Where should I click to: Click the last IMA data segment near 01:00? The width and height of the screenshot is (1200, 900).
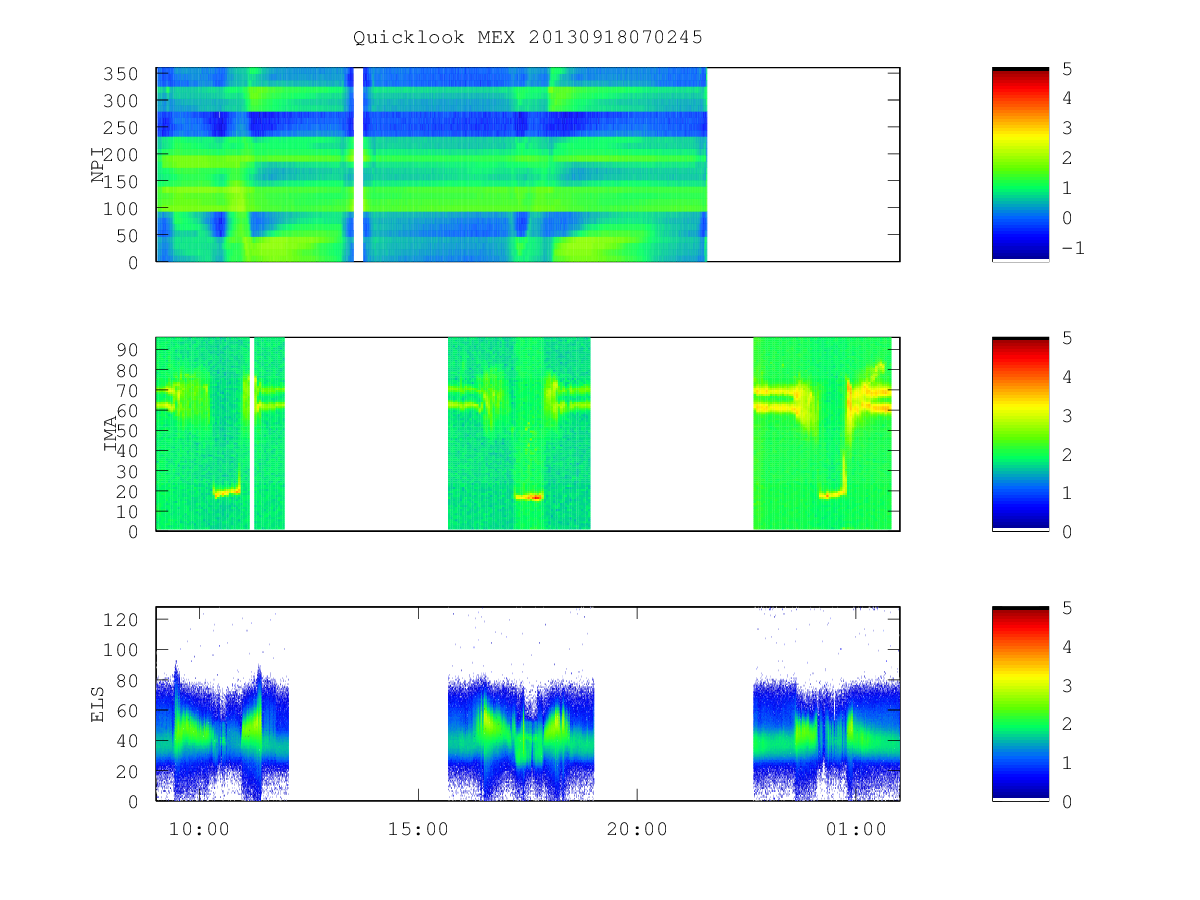click(x=822, y=433)
